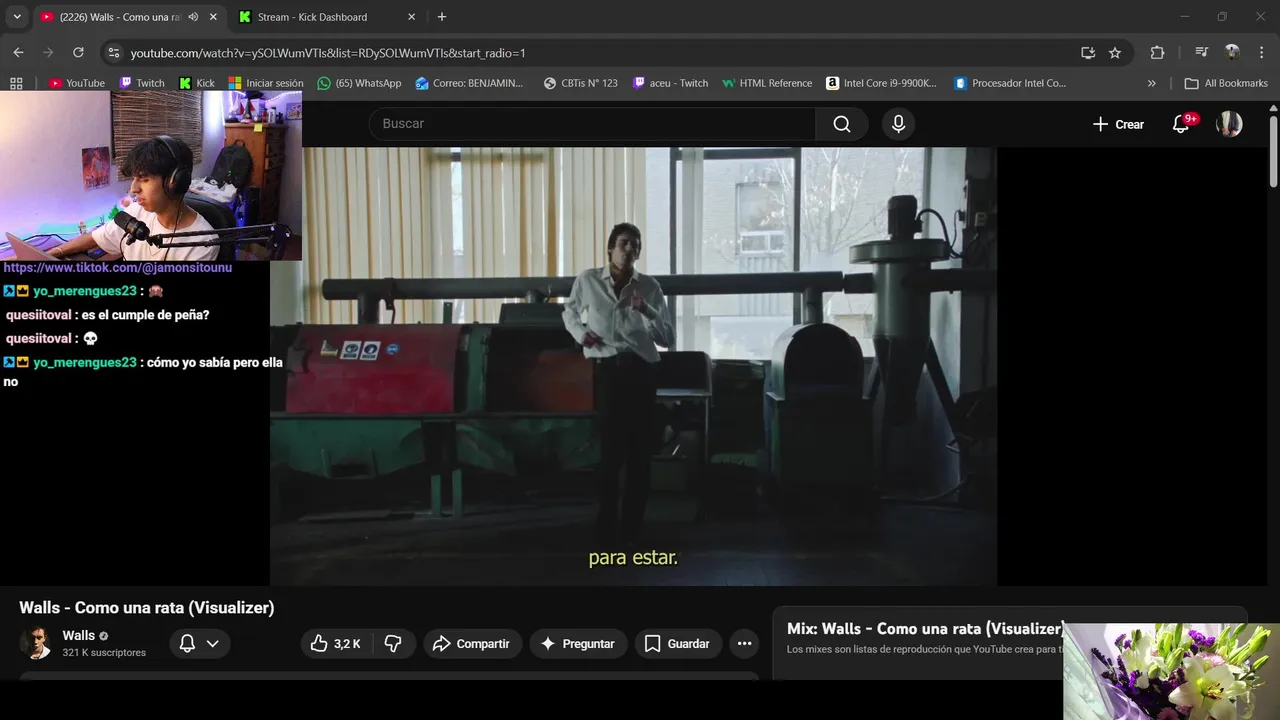Mute the YouTube tab audio speaker icon
The height and width of the screenshot is (720, 1280).
193,17
